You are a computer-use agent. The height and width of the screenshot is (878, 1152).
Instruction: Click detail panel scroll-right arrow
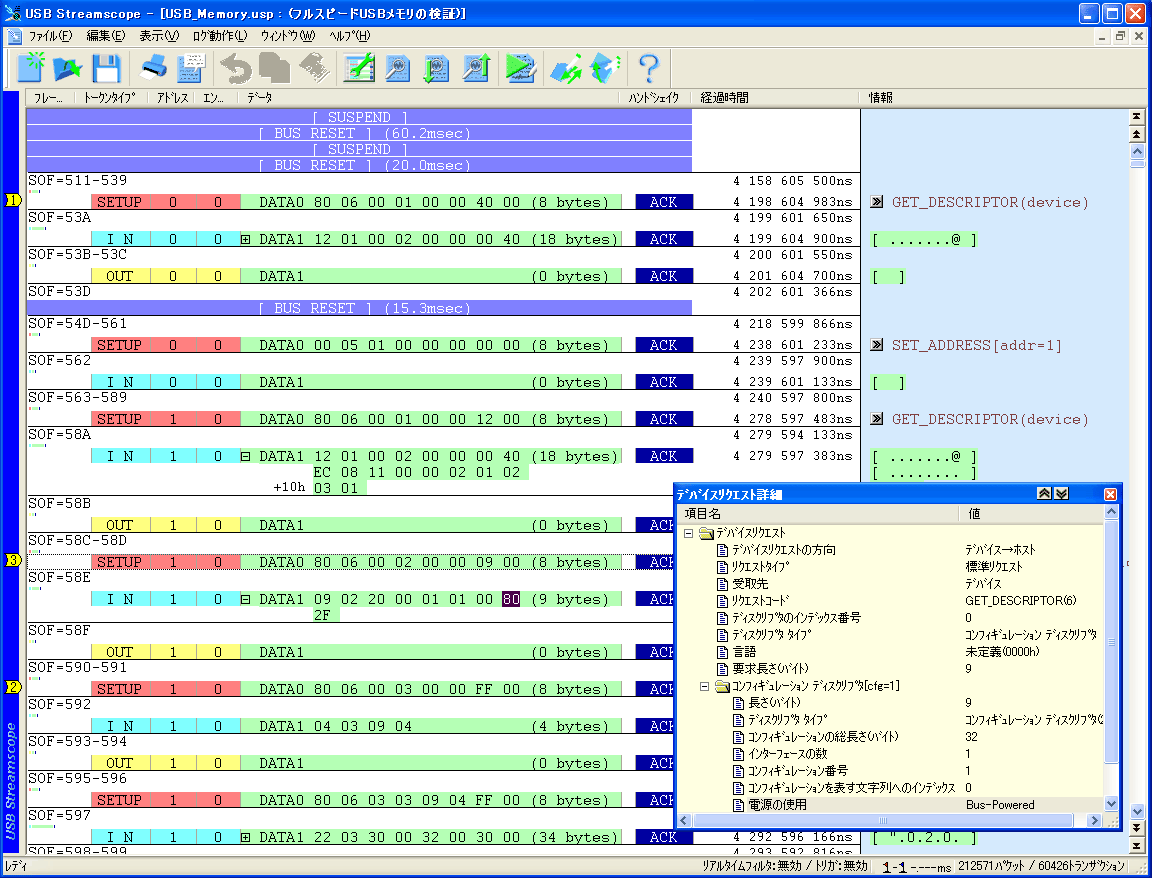(x=1094, y=820)
